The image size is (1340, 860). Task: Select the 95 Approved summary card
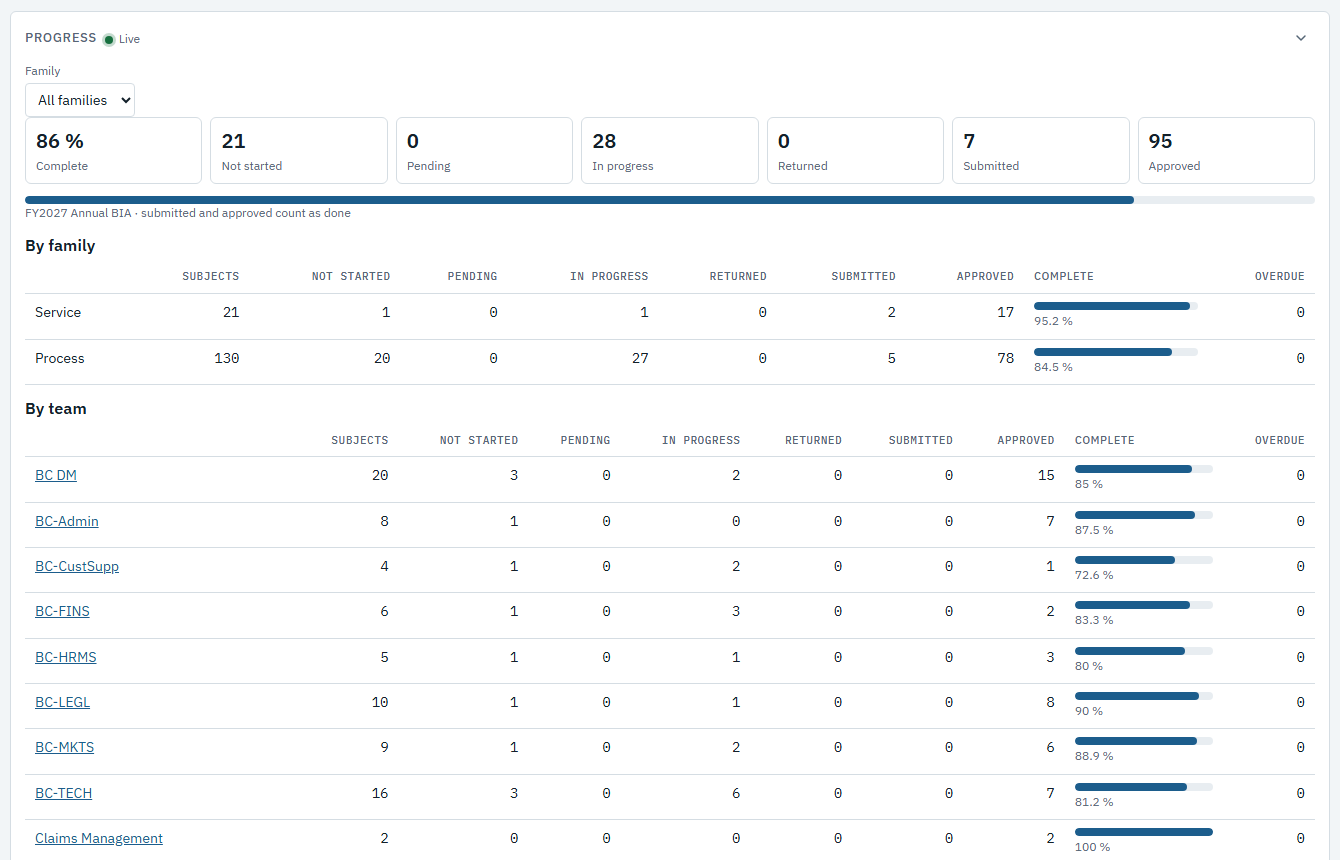point(1226,151)
